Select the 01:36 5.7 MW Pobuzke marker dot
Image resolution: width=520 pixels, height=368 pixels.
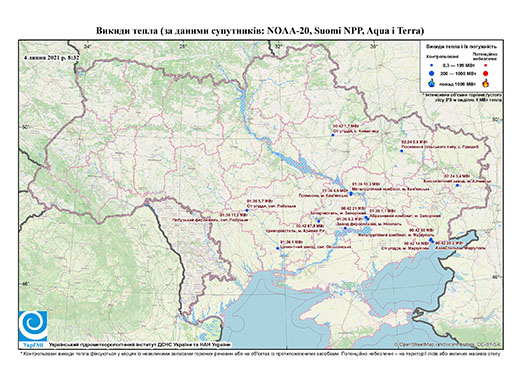click(247, 210)
